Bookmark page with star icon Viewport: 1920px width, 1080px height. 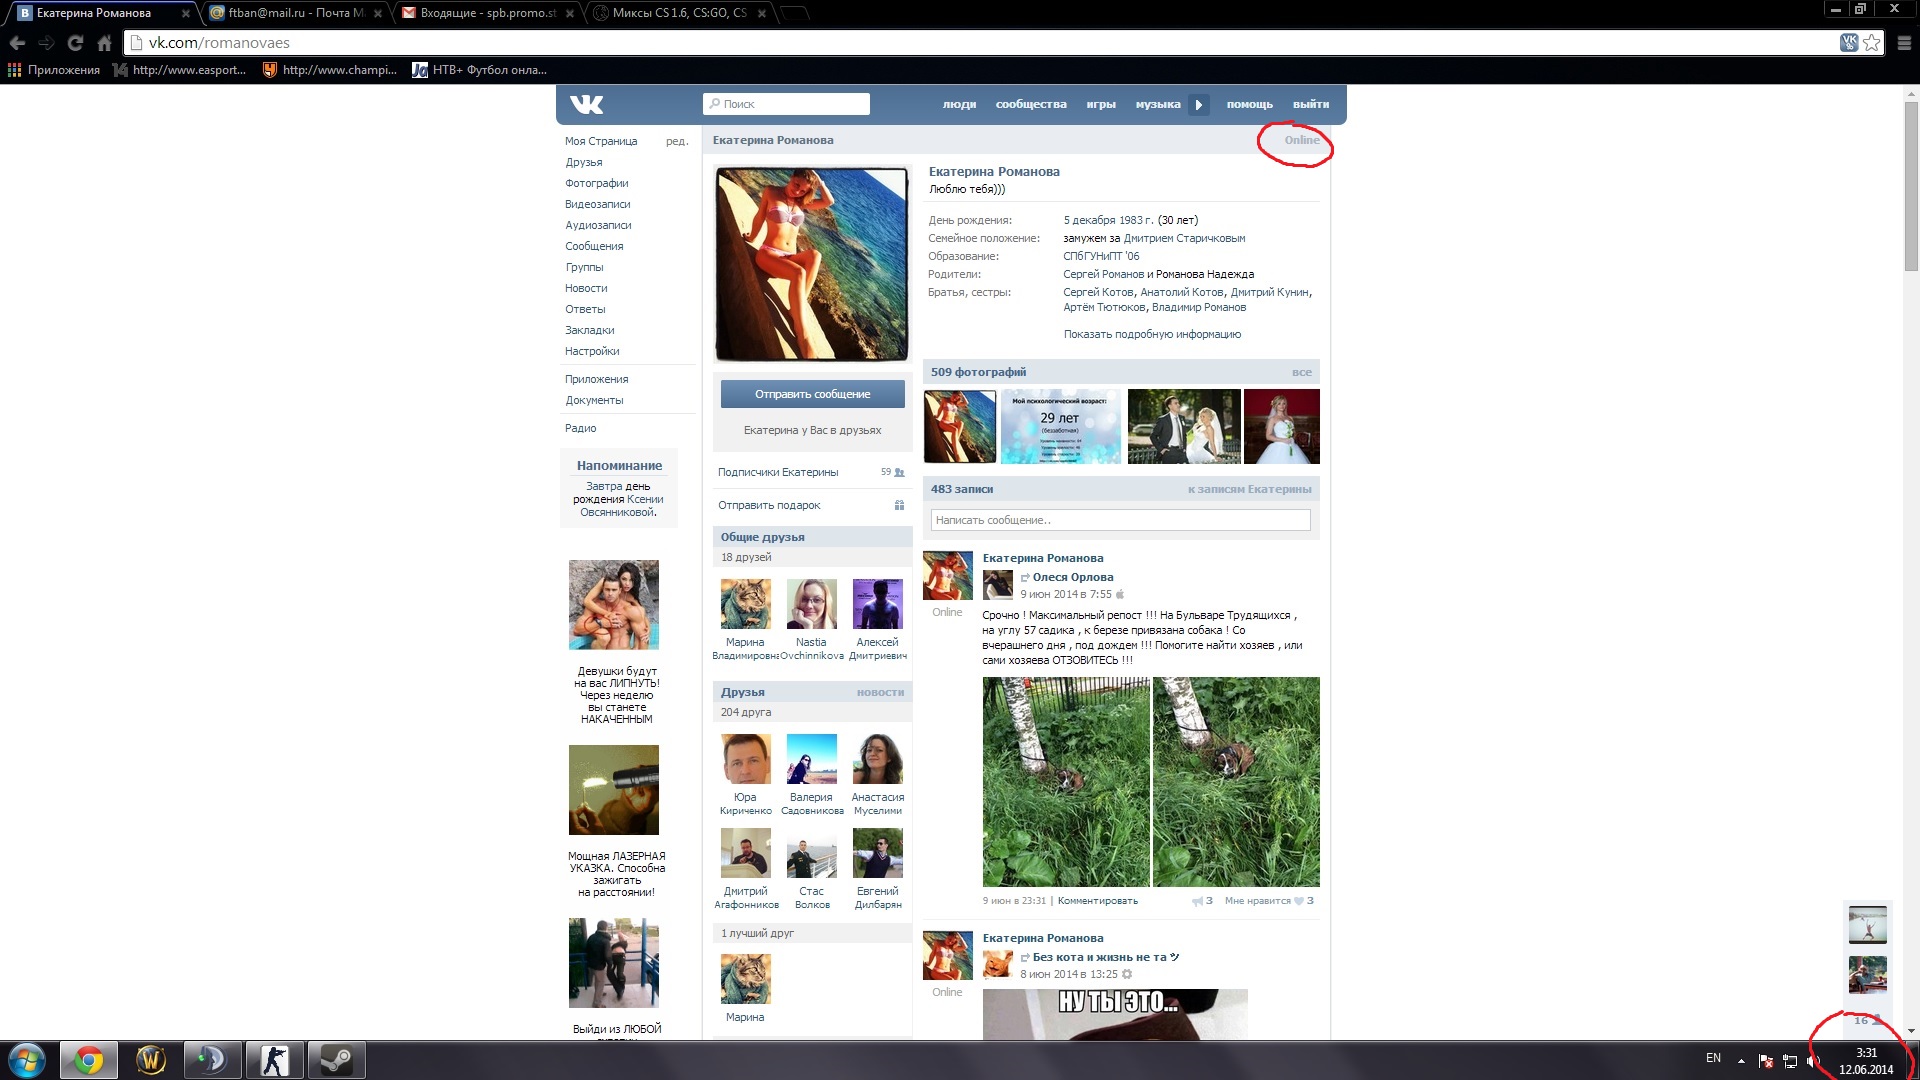1872,43
